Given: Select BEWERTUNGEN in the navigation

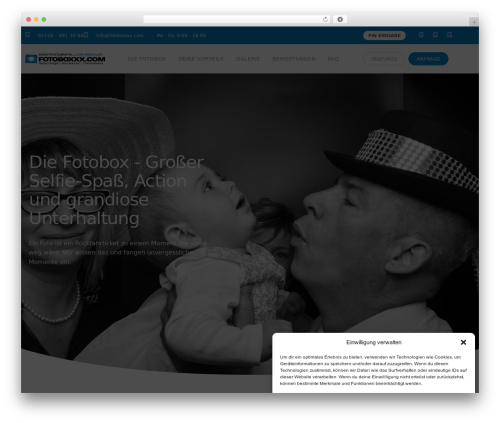Looking at the screenshot, I should click(294, 59).
